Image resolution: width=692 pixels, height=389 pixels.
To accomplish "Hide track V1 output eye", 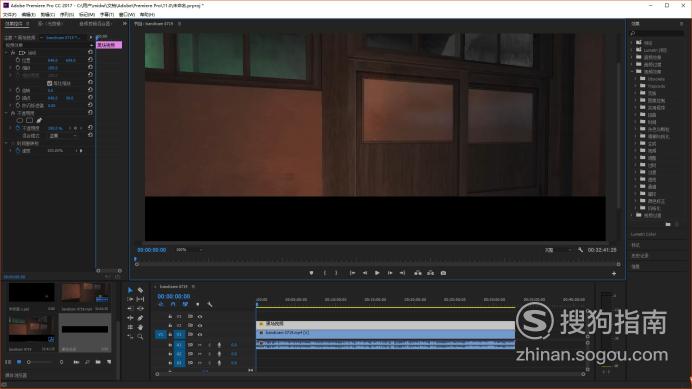I will 200,334.
